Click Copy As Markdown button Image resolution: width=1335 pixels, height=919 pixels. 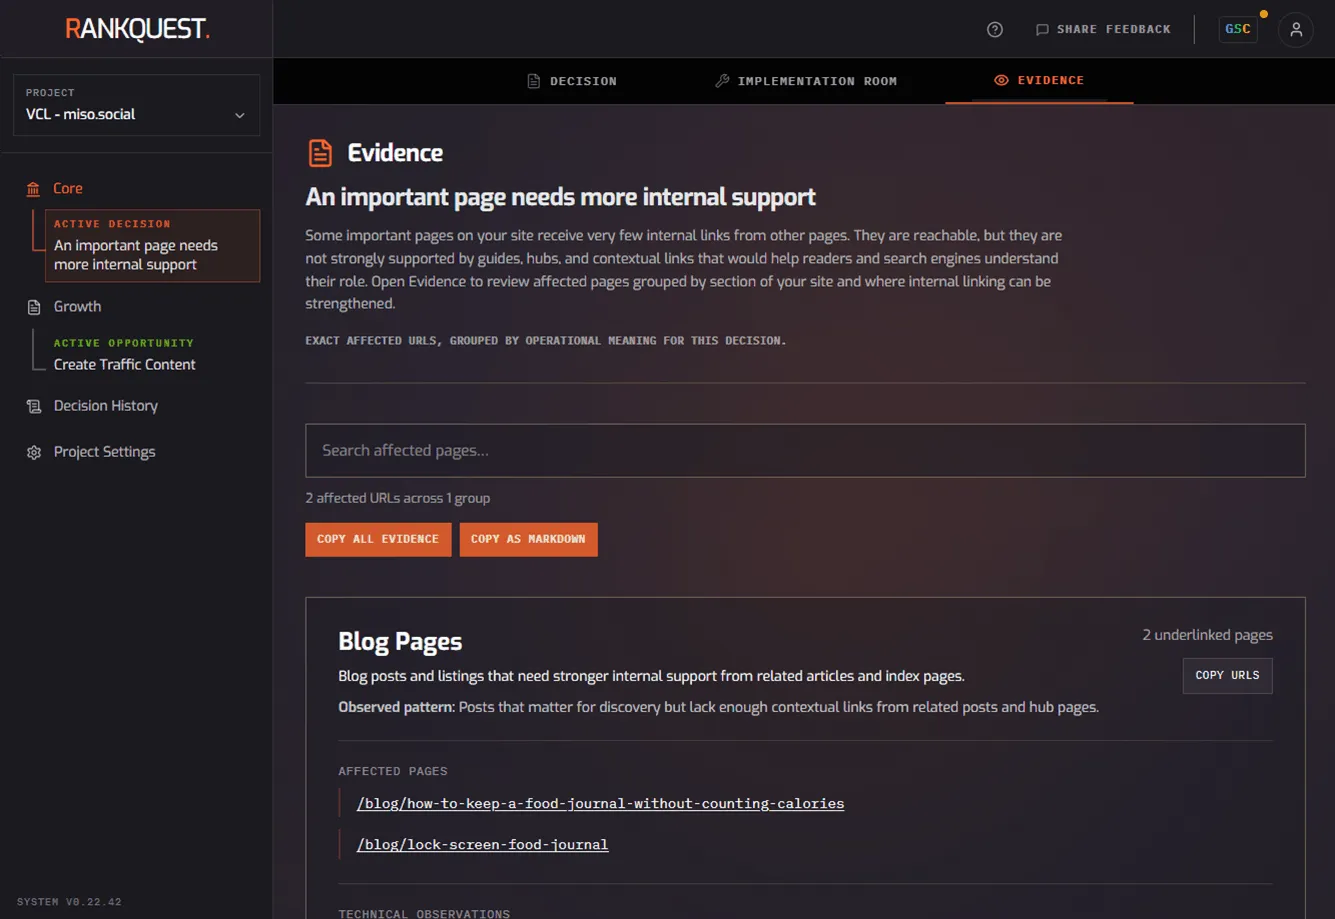click(528, 539)
